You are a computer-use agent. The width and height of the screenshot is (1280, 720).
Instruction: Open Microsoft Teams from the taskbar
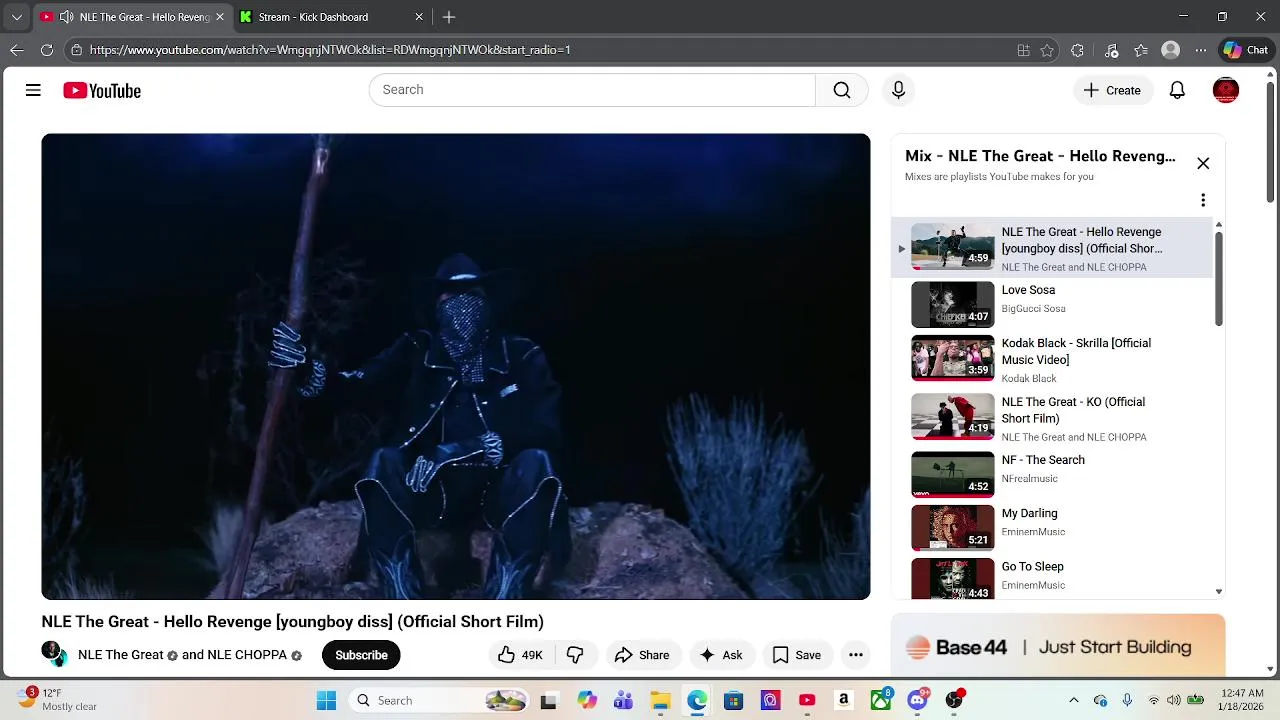point(623,701)
